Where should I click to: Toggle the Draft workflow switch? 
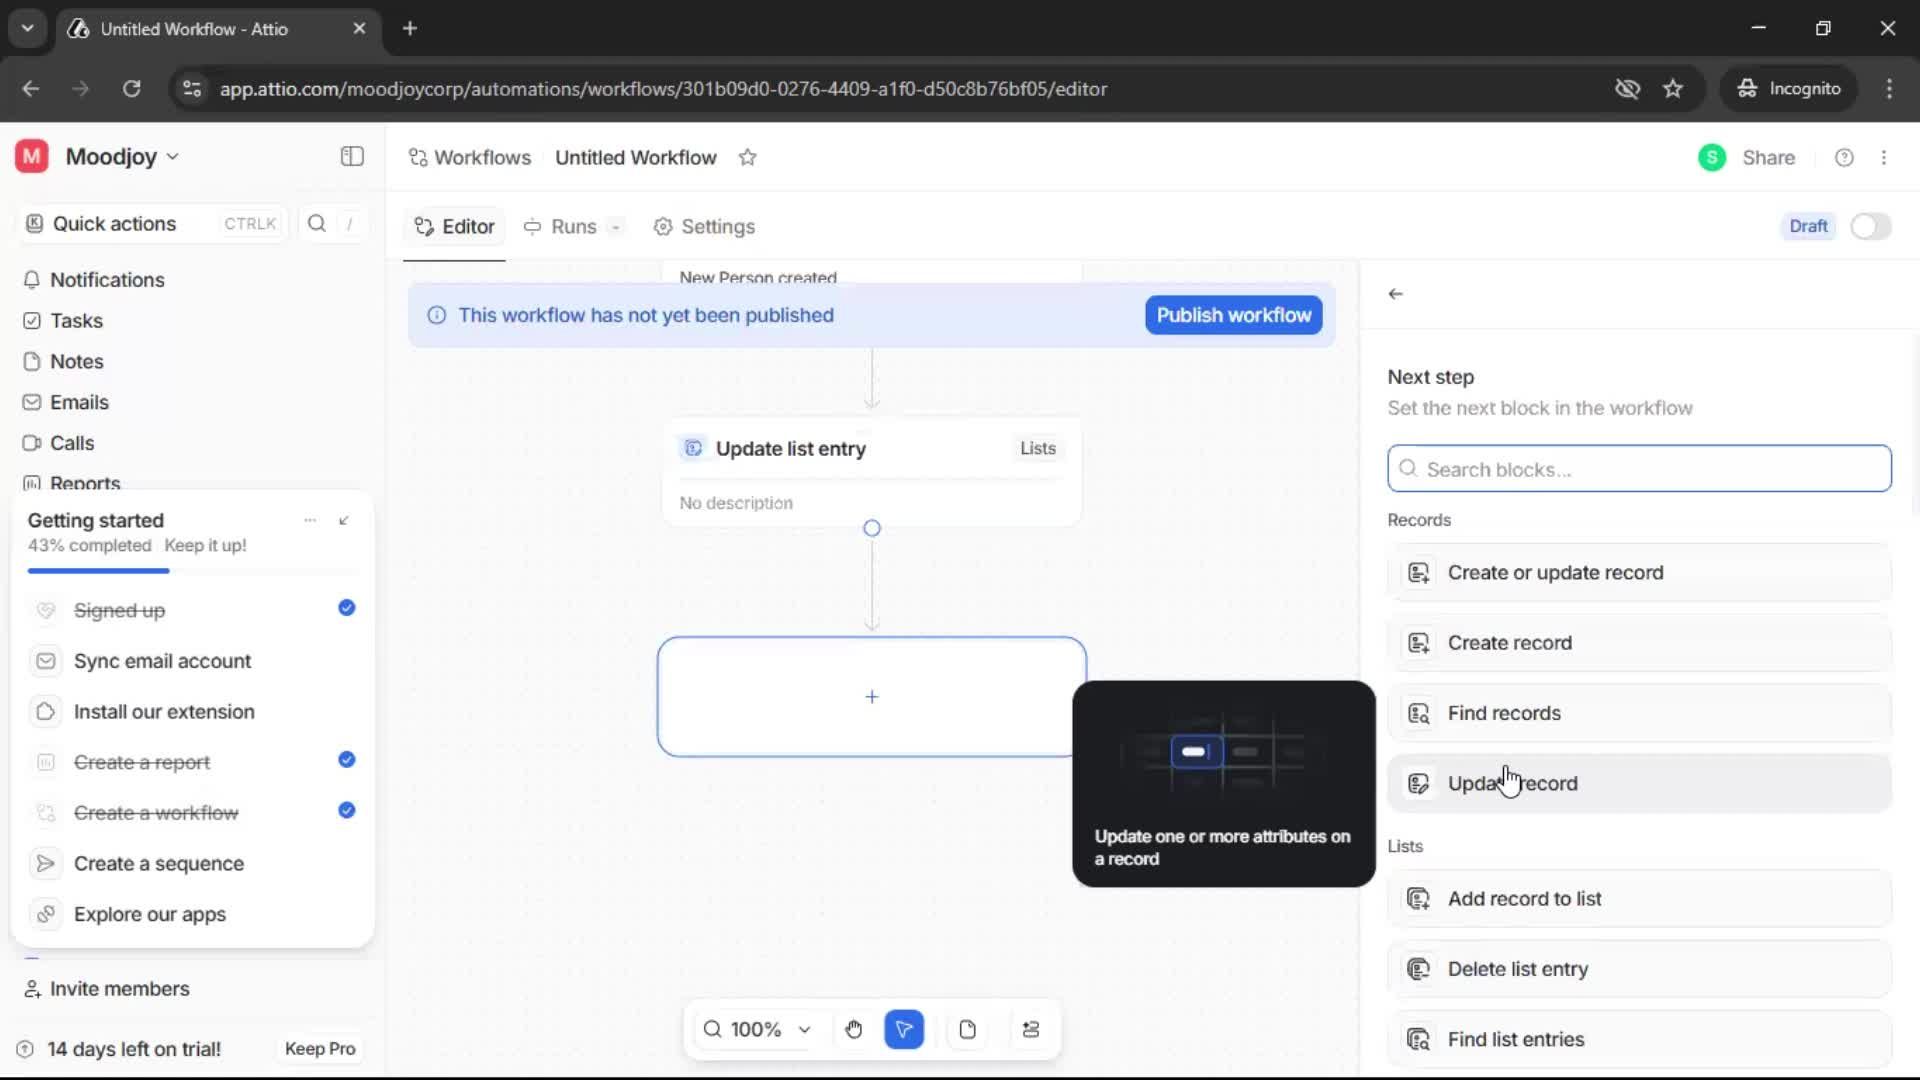click(1870, 226)
